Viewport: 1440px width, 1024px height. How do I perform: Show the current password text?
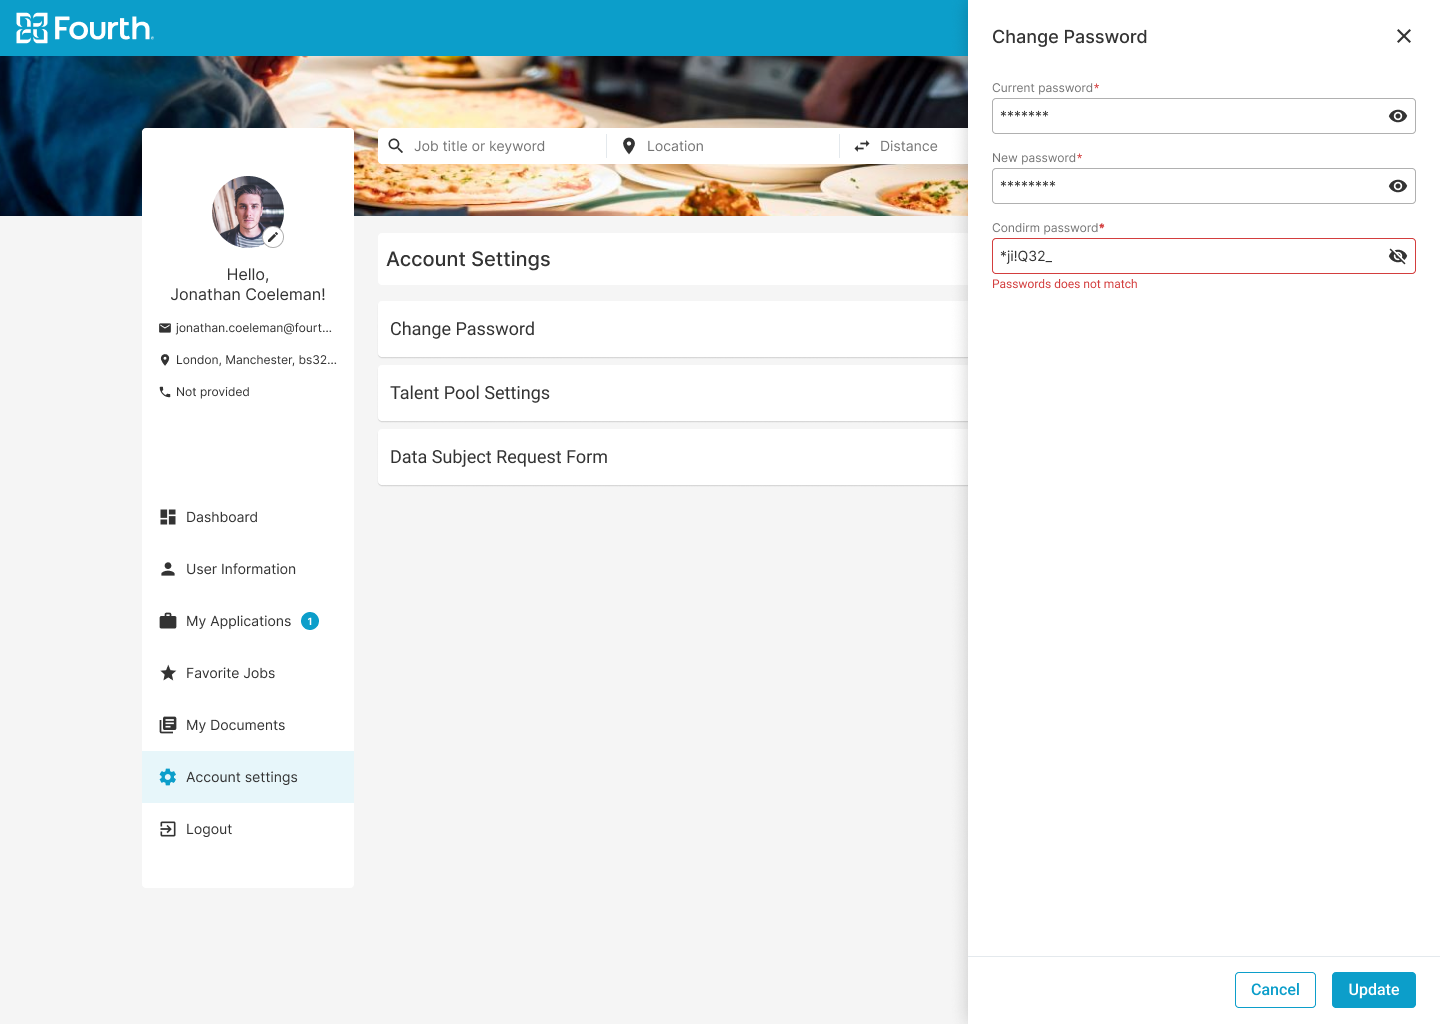(1397, 116)
